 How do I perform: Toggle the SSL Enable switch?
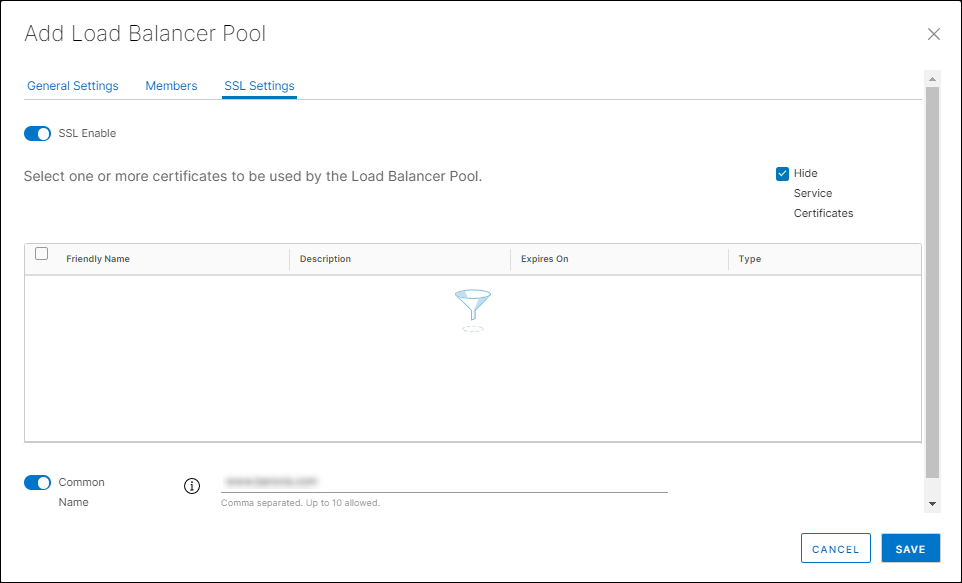click(37, 133)
